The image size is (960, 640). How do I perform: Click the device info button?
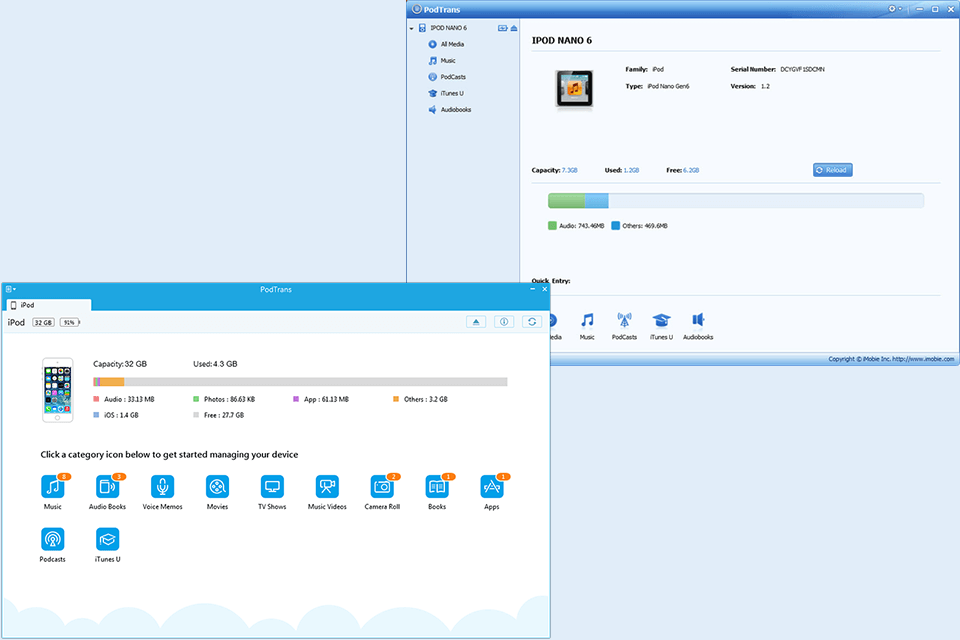504,322
